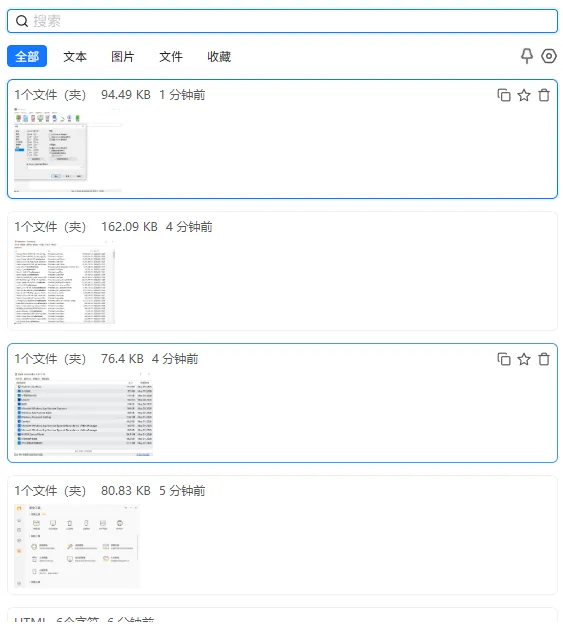Click '1个文件（夹）' label of 162.09 KB entry
The width and height of the screenshot is (563, 628).
[50, 227]
